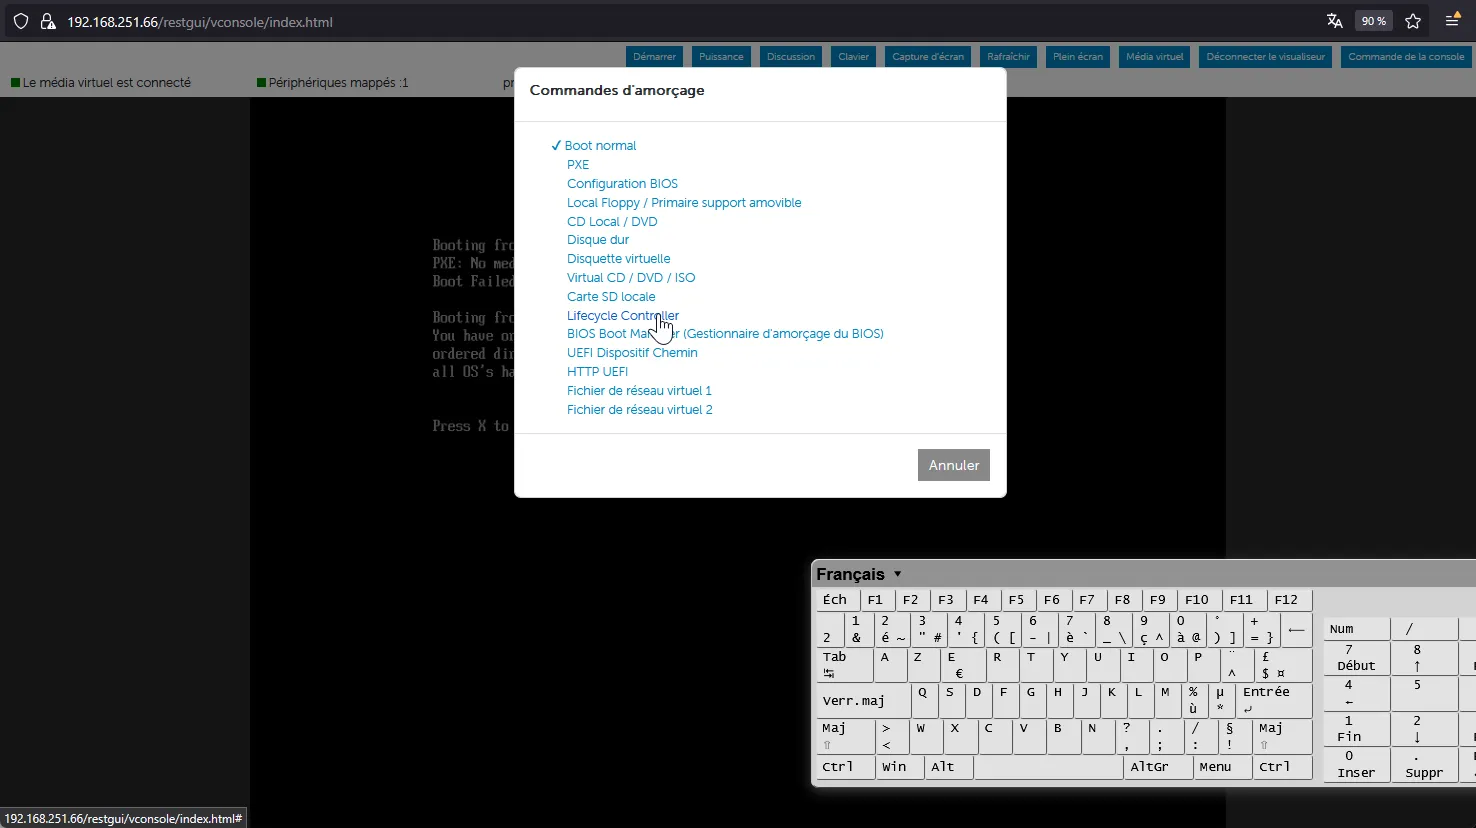Open the Média virtuel button
This screenshot has height=828, width=1476.
1154,57
